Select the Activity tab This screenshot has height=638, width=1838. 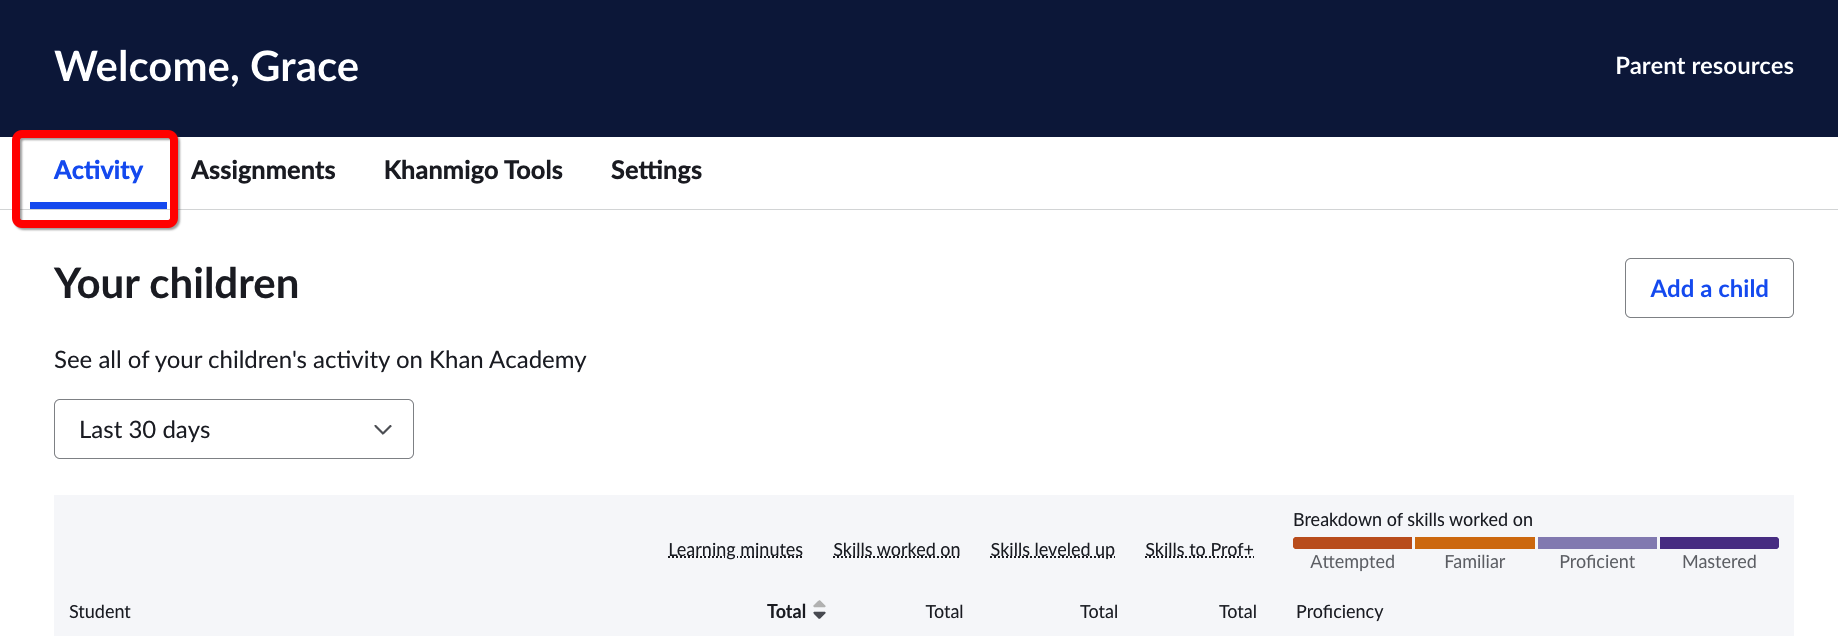click(x=98, y=171)
